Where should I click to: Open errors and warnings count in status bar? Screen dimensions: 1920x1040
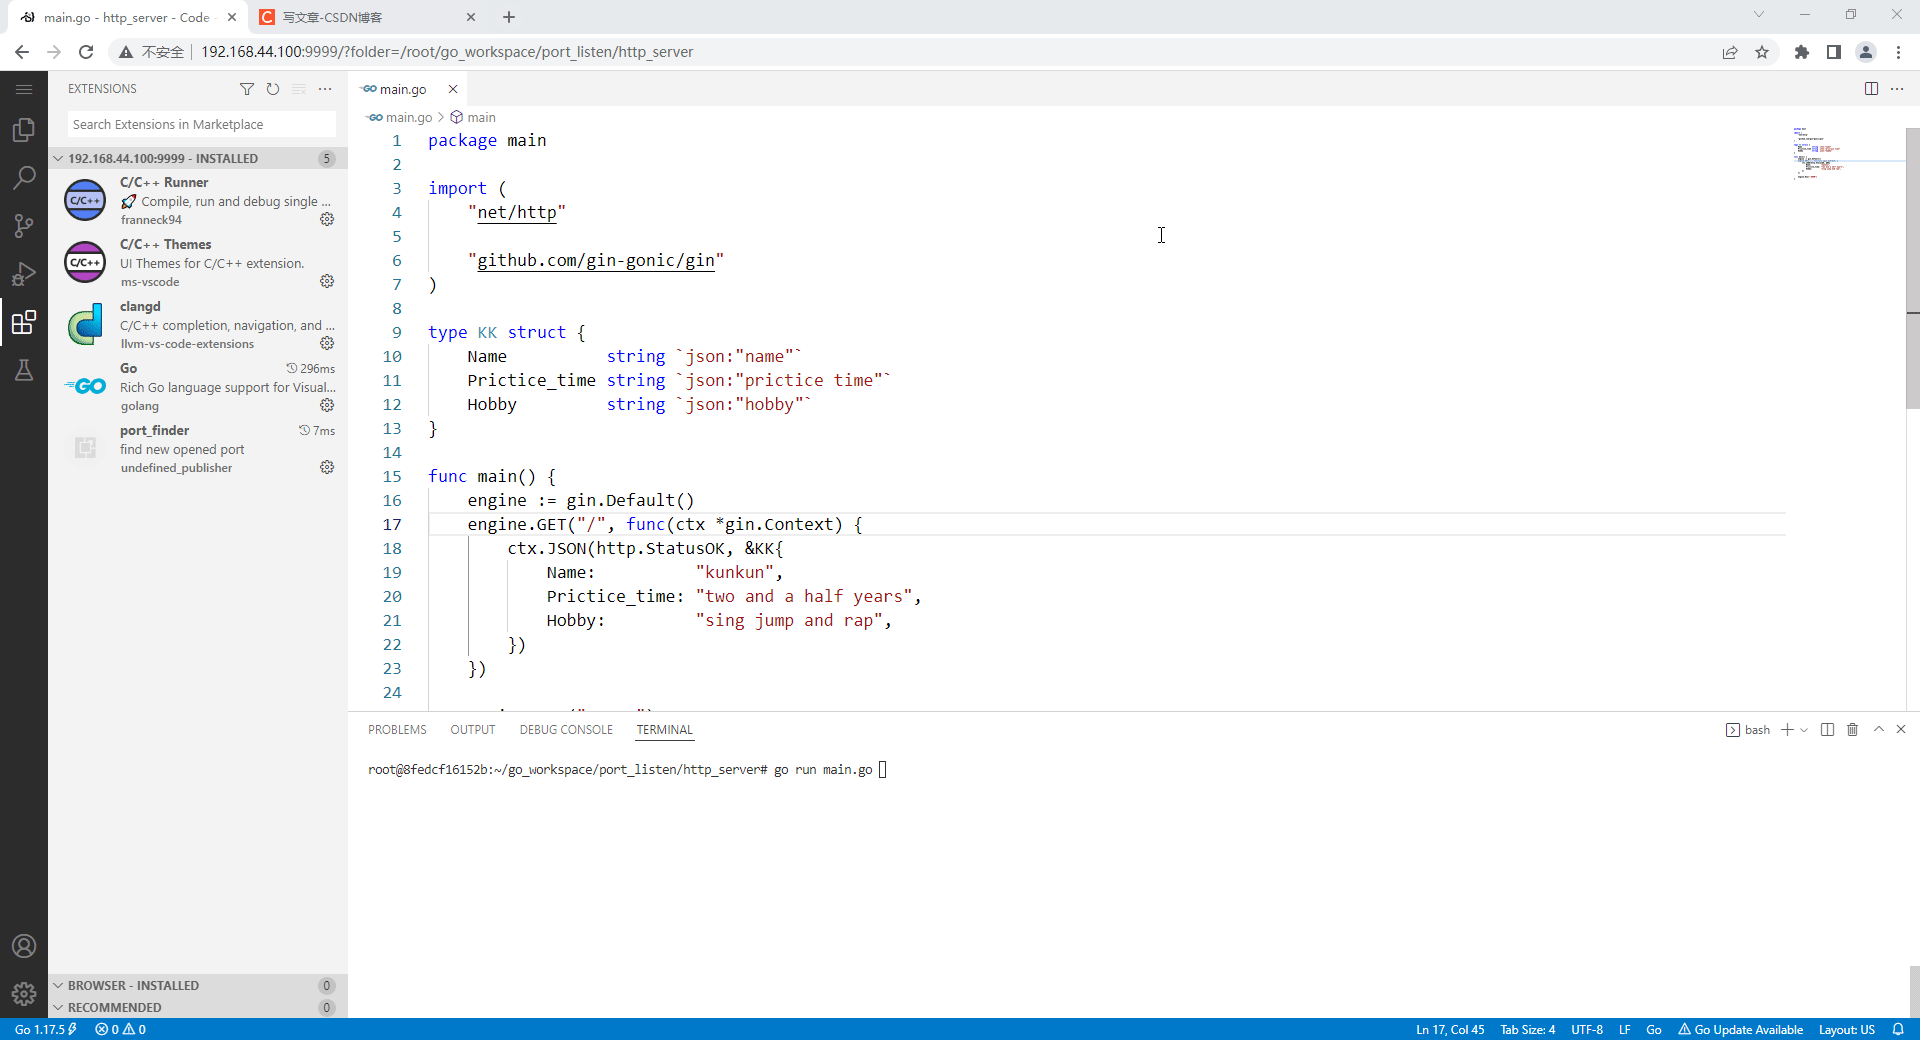[x=120, y=1029]
